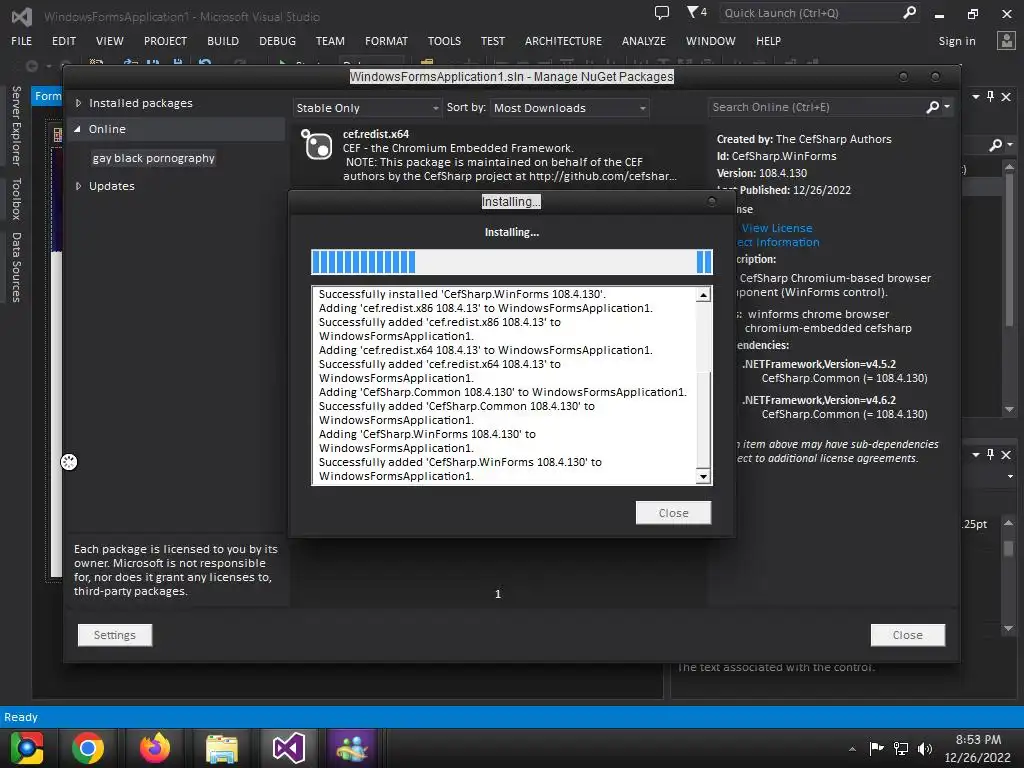1024x768 pixels.
Task: Open upper right tool window position dropdown
Action: (x=976, y=97)
